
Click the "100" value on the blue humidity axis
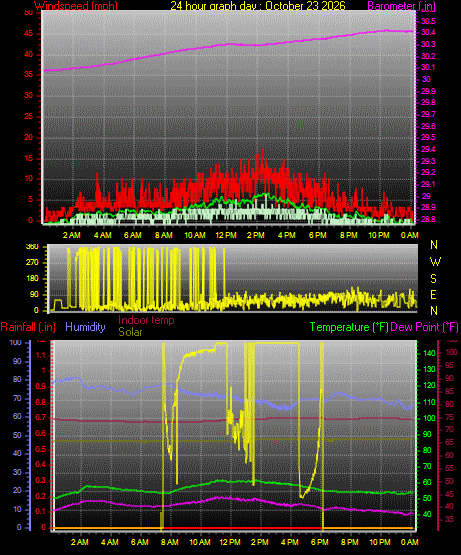click(16, 342)
